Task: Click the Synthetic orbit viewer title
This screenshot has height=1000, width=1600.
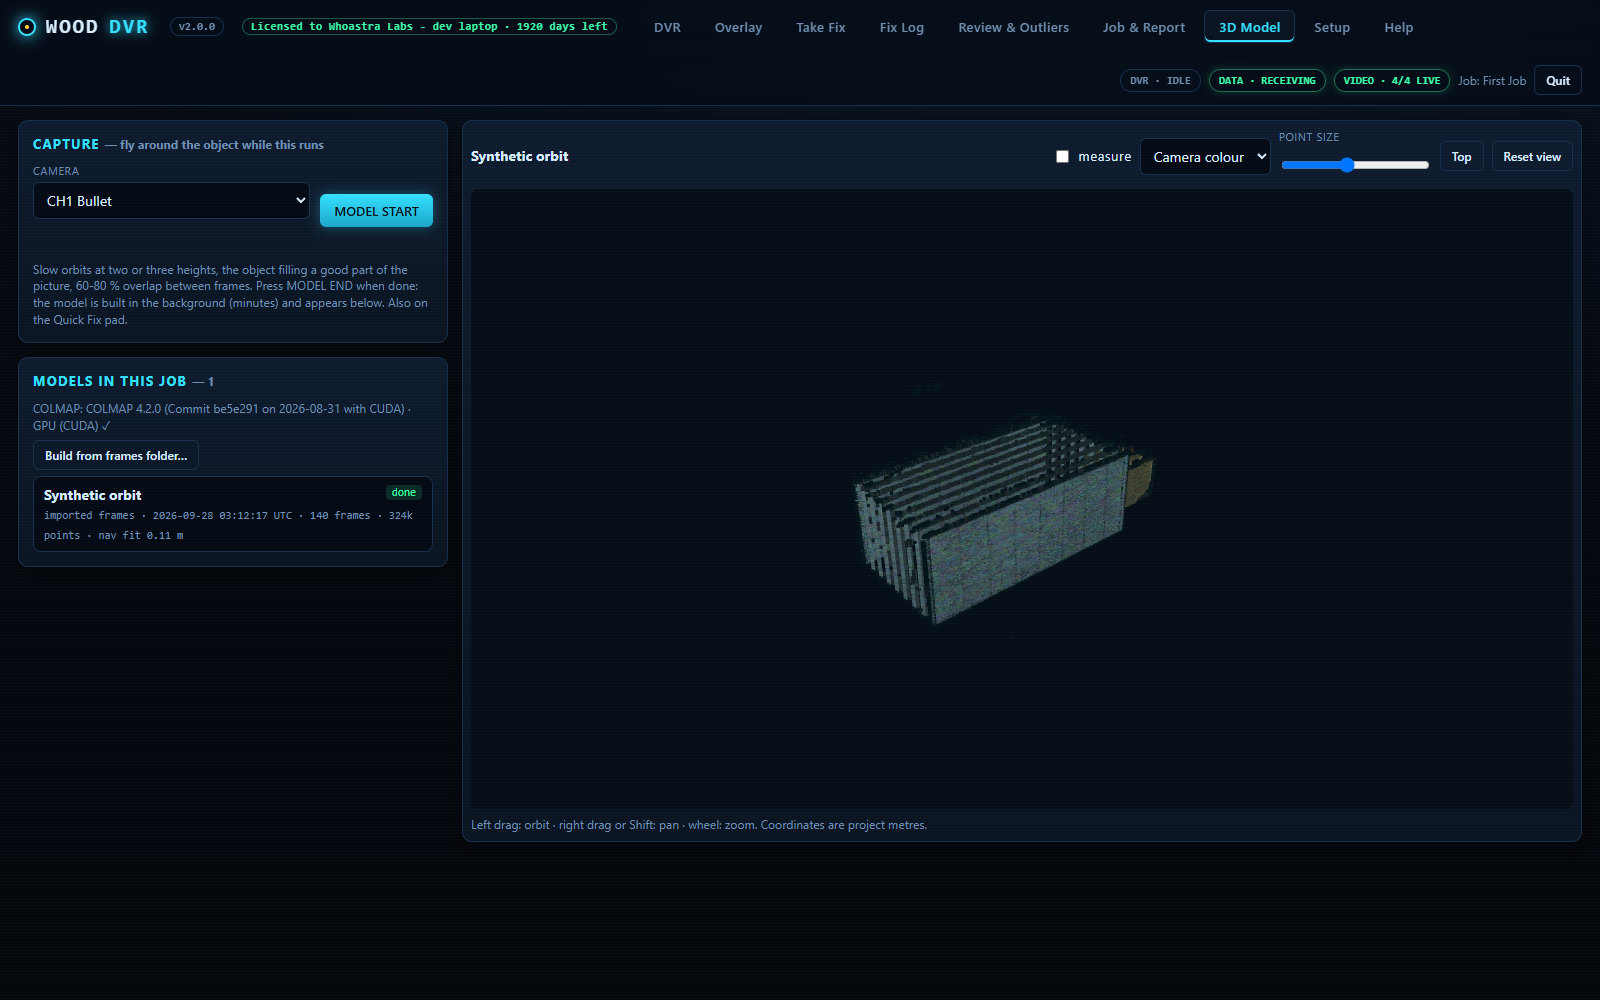Action: click(519, 156)
